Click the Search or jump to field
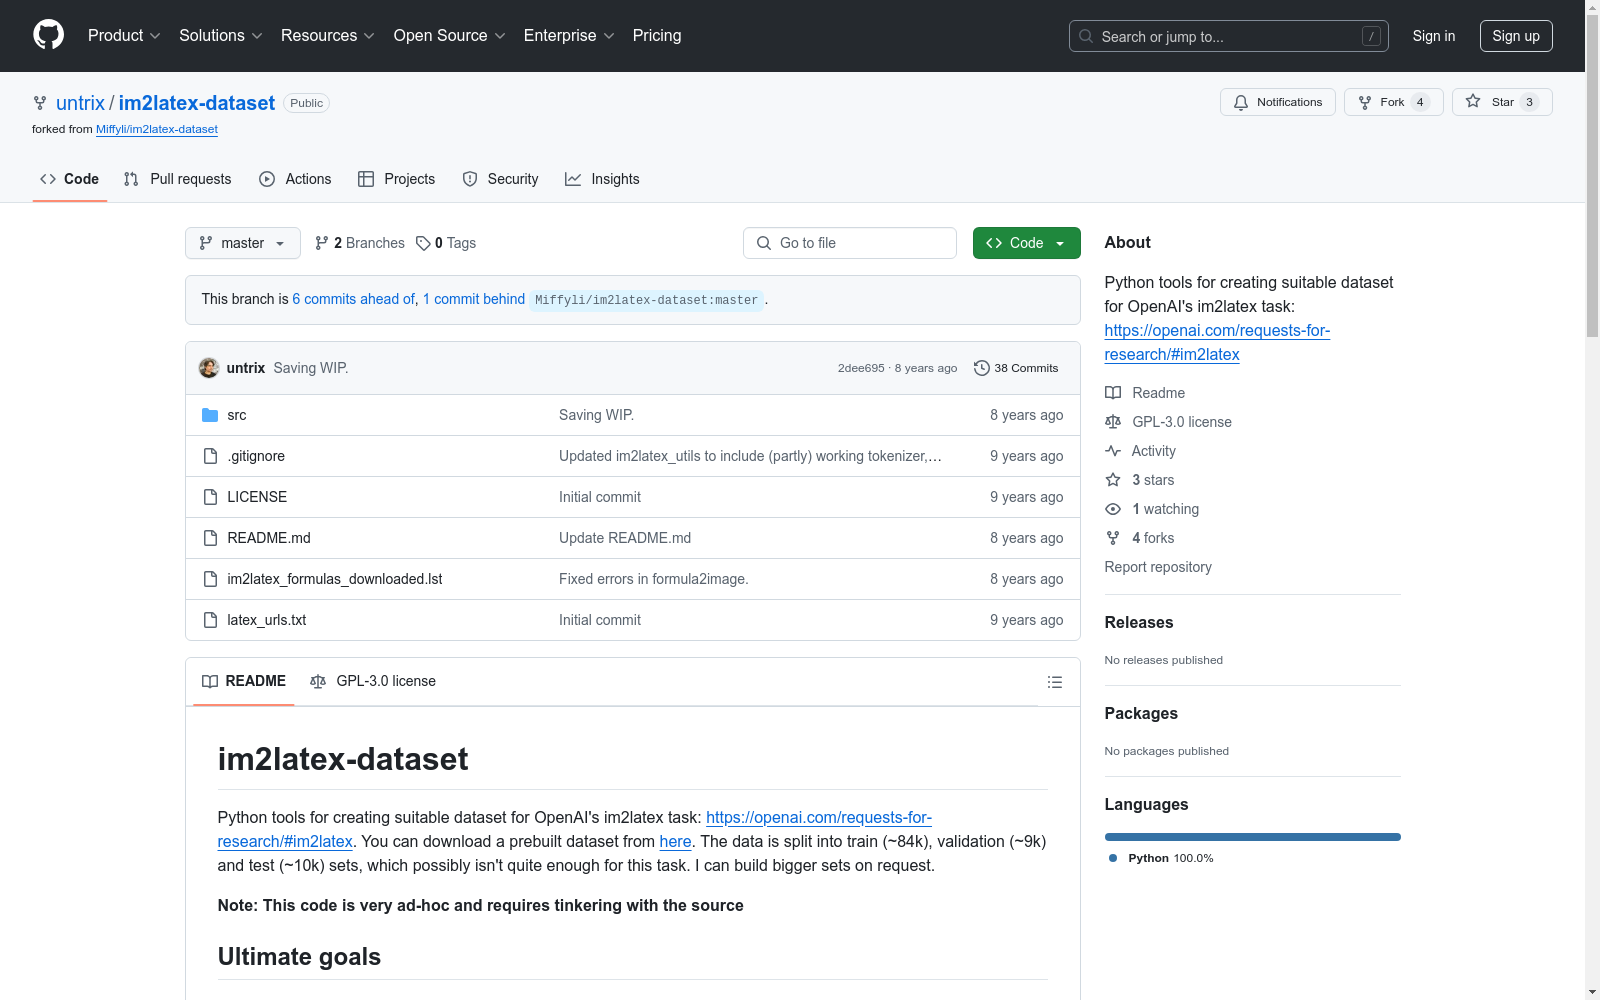This screenshot has height=1000, width=1600. click(x=1229, y=36)
